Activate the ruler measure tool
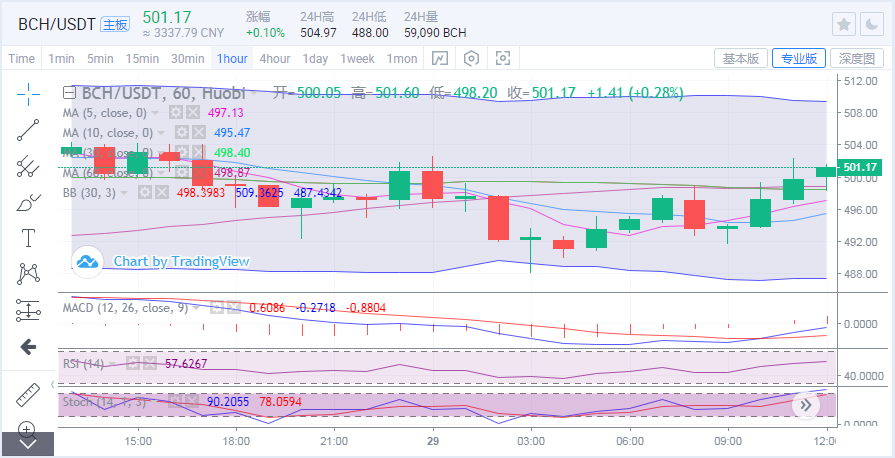The image size is (895, 458). tap(27, 394)
